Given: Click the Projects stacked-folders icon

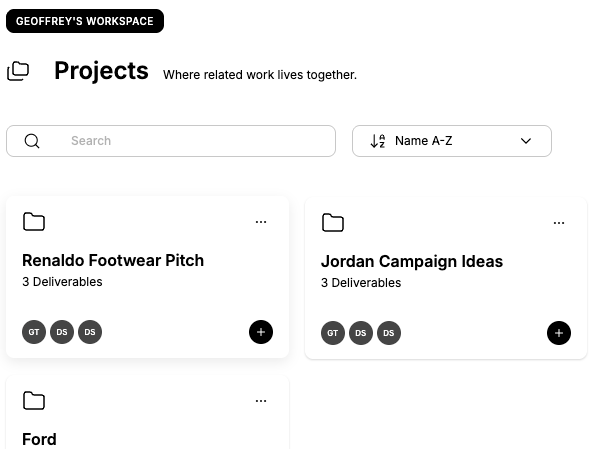Looking at the screenshot, I should (x=18, y=71).
